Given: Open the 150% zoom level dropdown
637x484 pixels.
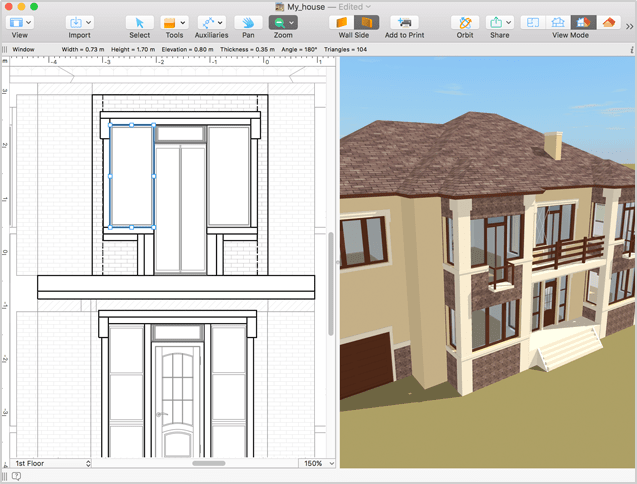Looking at the screenshot, I should [318, 464].
